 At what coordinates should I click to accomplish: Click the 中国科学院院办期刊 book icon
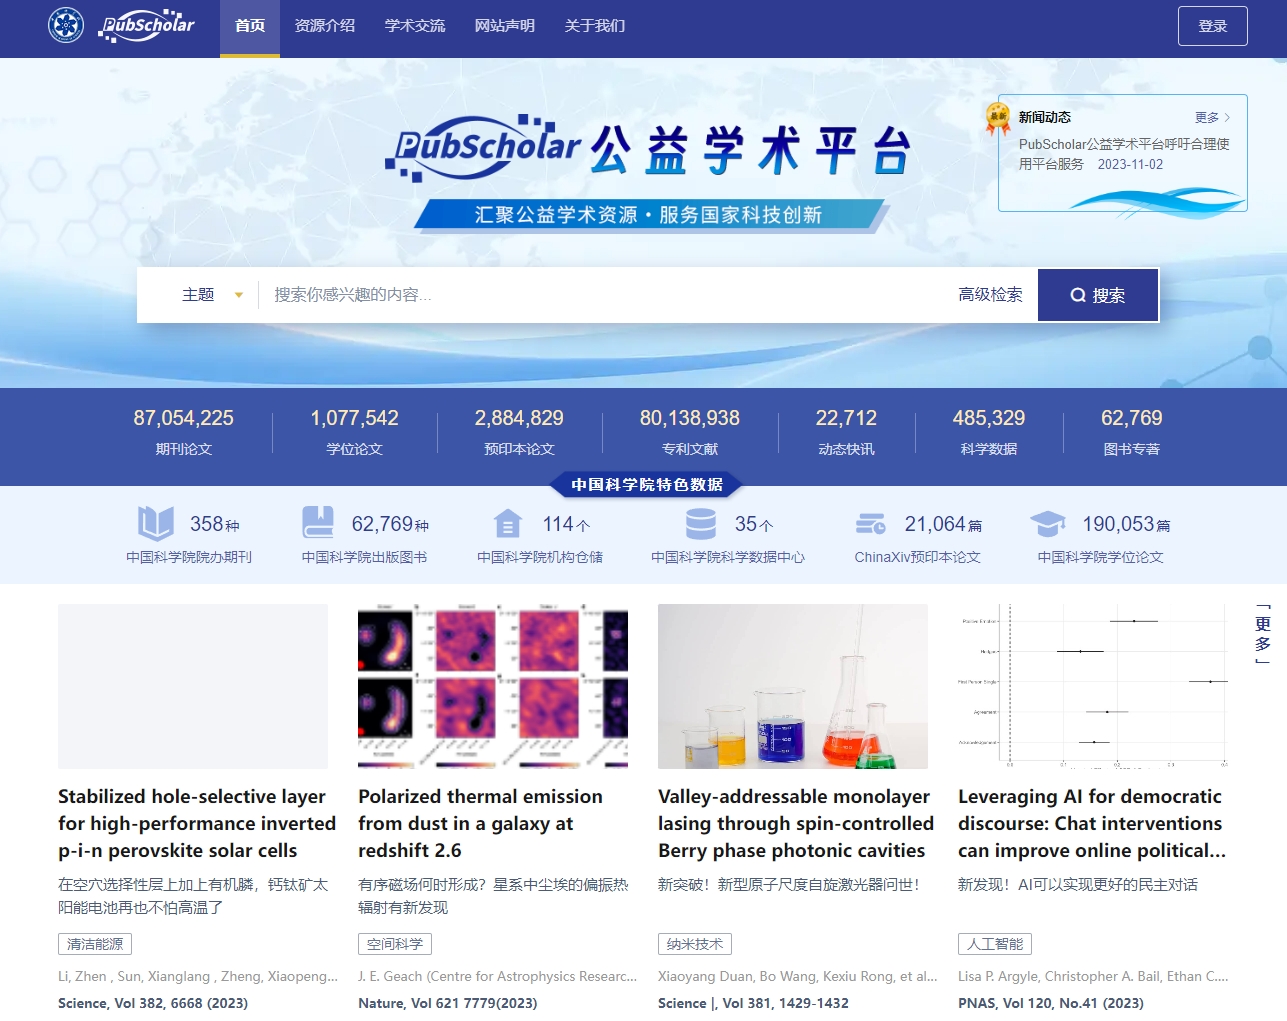pyautogui.click(x=156, y=523)
